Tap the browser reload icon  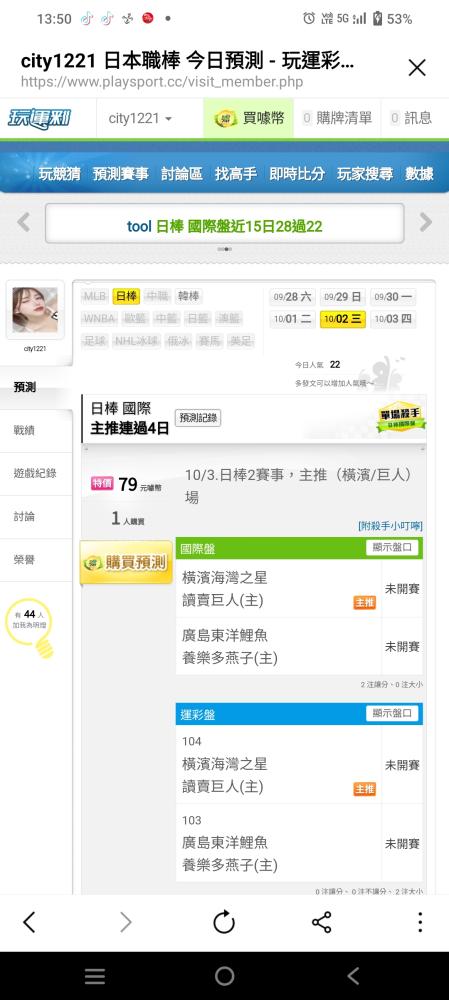[224, 922]
